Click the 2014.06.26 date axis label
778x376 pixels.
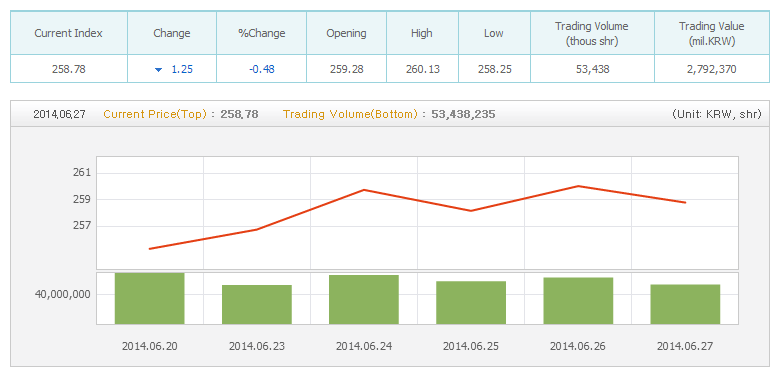pyautogui.click(x=578, y=346)
